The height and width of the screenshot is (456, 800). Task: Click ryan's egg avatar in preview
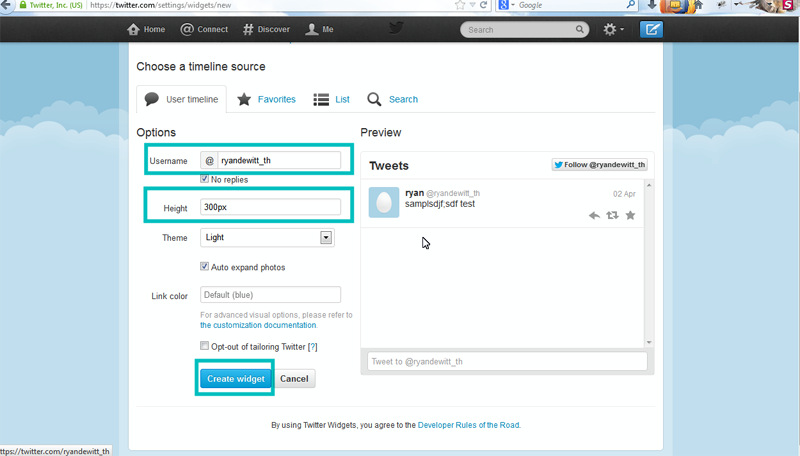(384, 202)
